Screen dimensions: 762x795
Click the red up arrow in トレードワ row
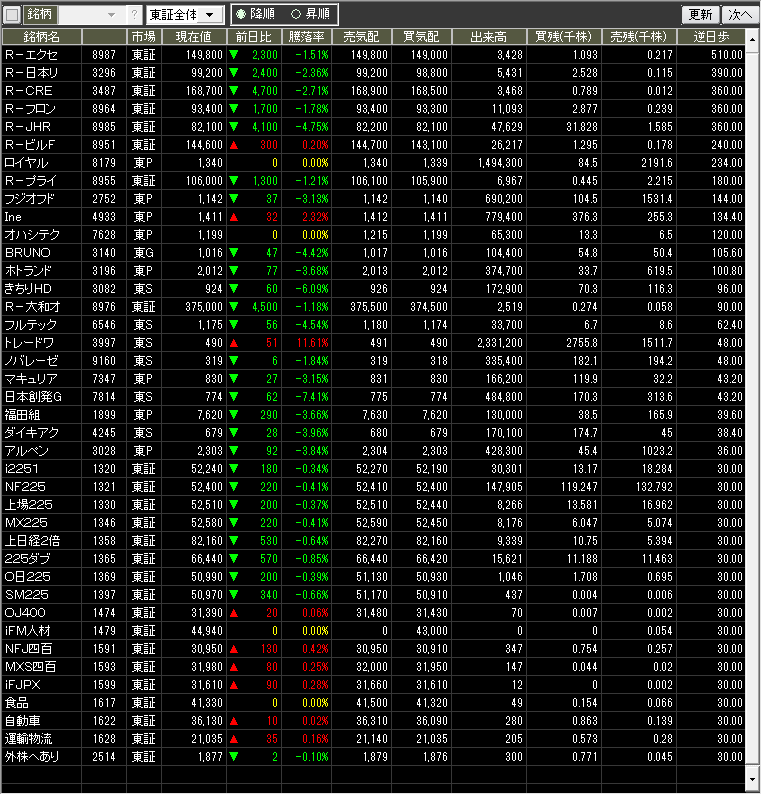[x=234, y=343]
